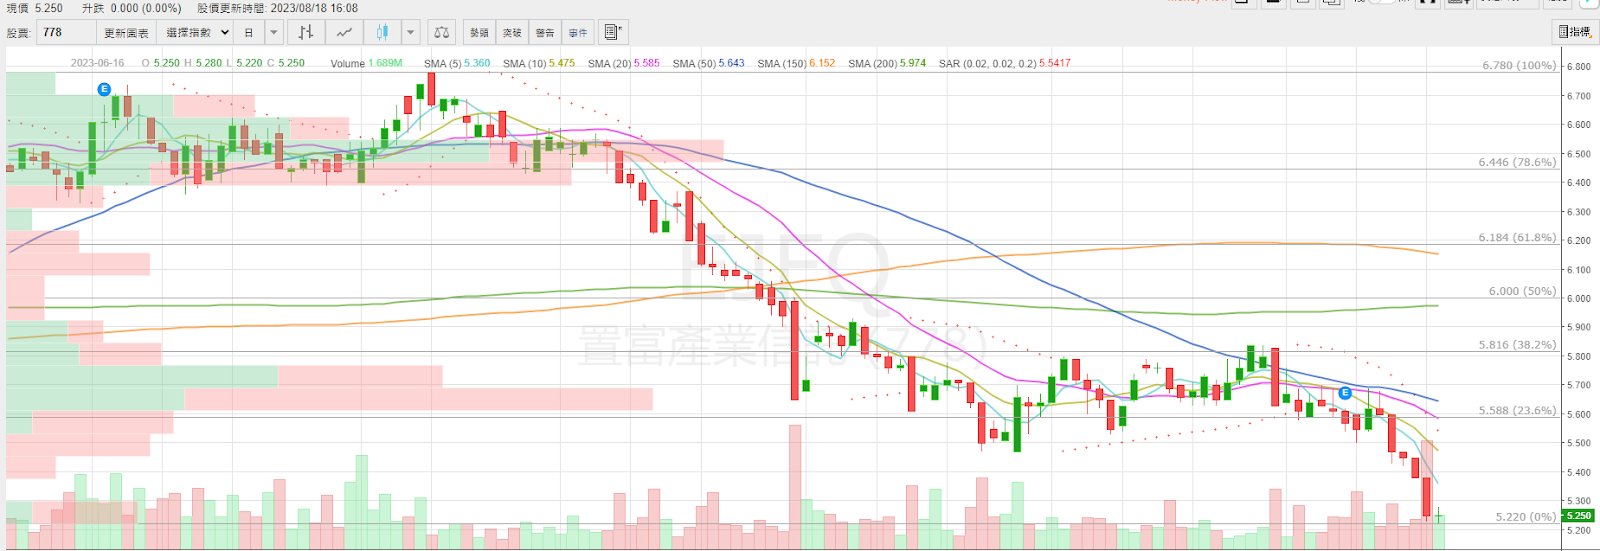Select the 6.000 (50%) Fibonacci level label
This screenshot has width=1600, height=551.
click(x=1522, y=291)
